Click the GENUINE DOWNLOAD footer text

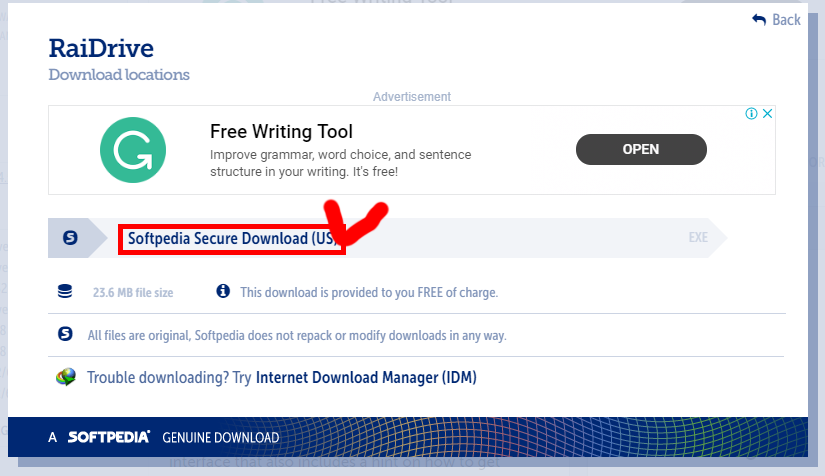(220, 438)
